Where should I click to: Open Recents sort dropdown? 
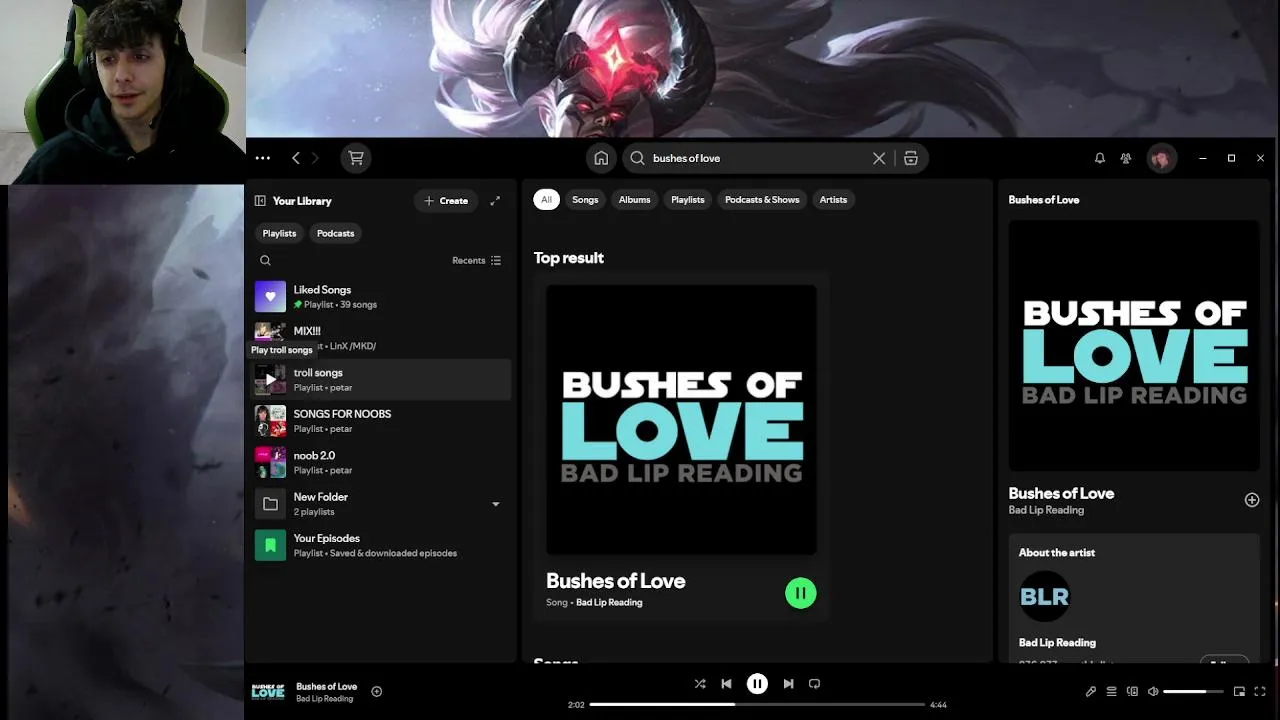(477, 260)
